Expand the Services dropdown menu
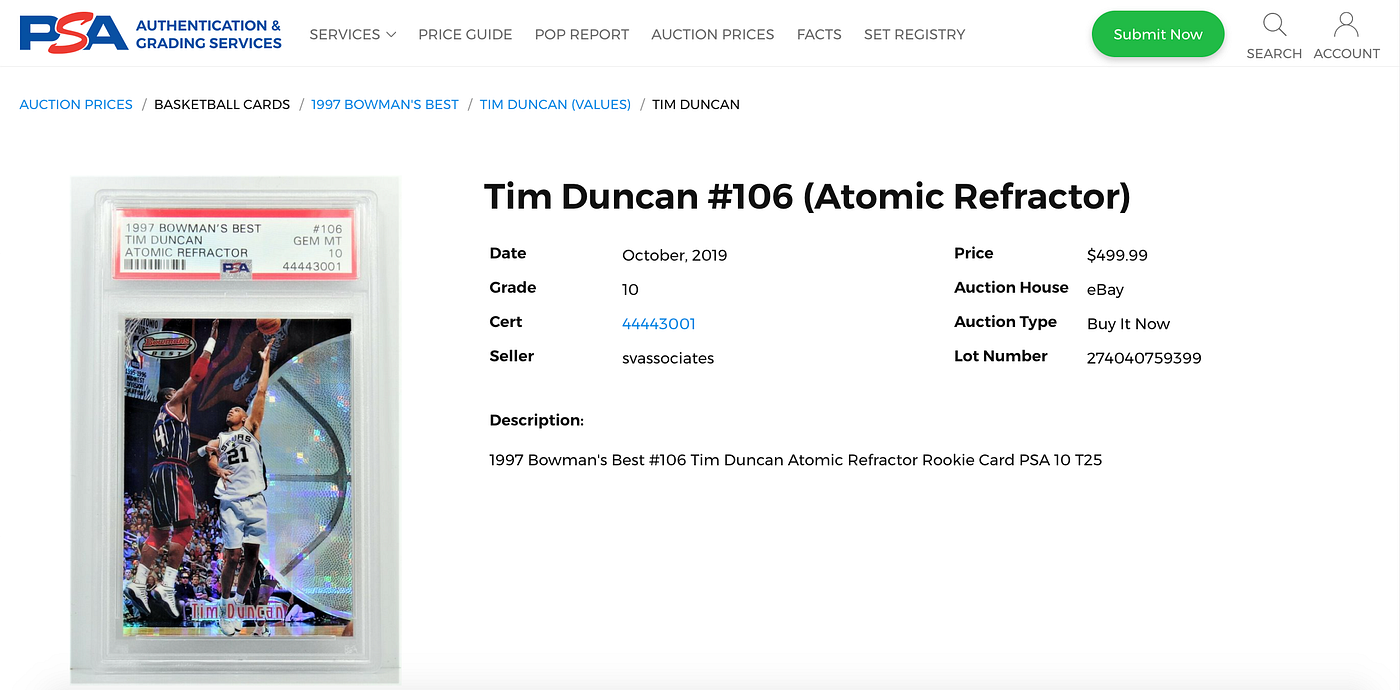The image size is (1400, 690). pyautogui.click(x=352, y=34)
